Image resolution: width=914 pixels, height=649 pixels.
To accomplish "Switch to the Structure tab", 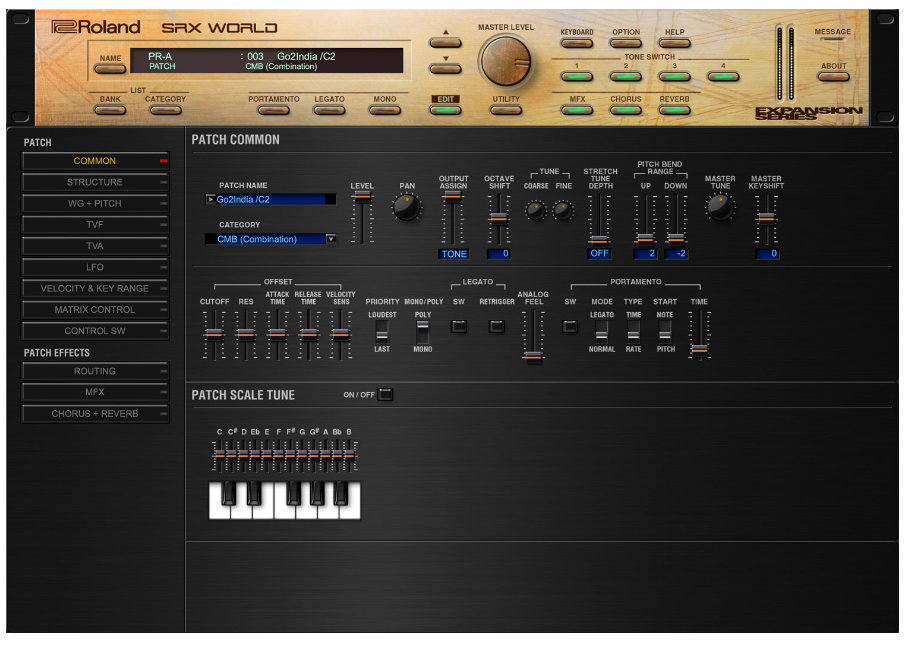I will coord(95,183).
